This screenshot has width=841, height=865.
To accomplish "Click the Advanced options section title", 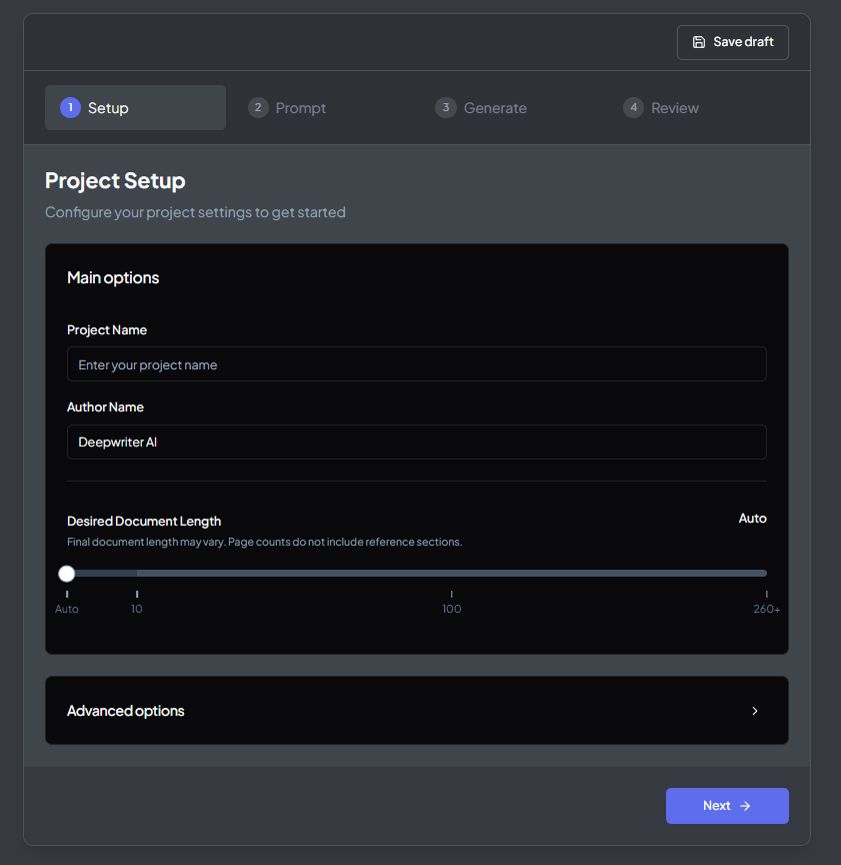I will pyautogui.click(x=126, y=711).
